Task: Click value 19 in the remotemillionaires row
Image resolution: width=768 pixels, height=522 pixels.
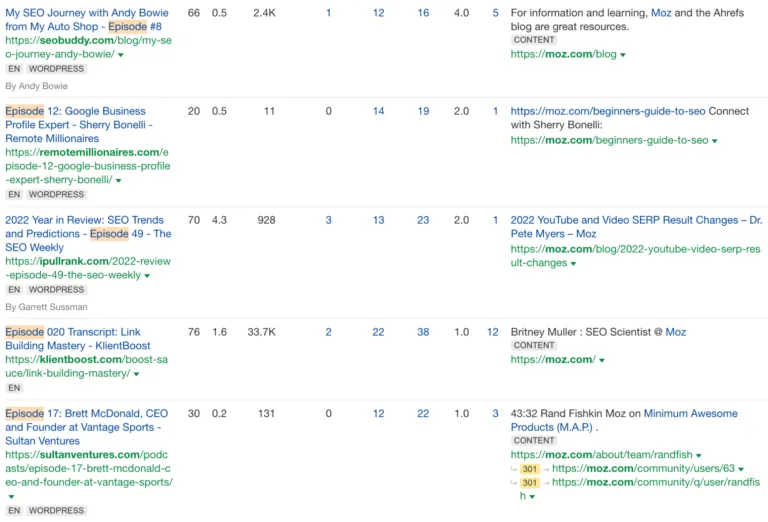Action: [423, 111]
